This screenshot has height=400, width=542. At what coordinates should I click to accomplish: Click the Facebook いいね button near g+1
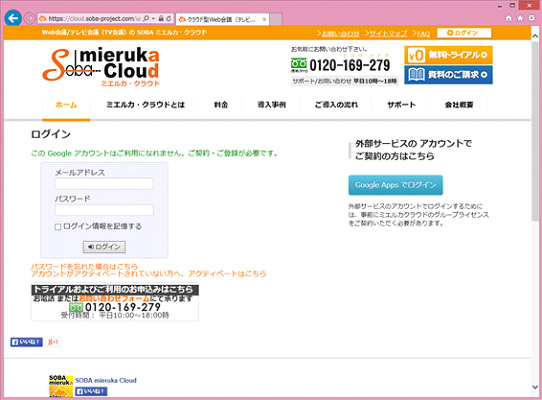coord(26,342)
